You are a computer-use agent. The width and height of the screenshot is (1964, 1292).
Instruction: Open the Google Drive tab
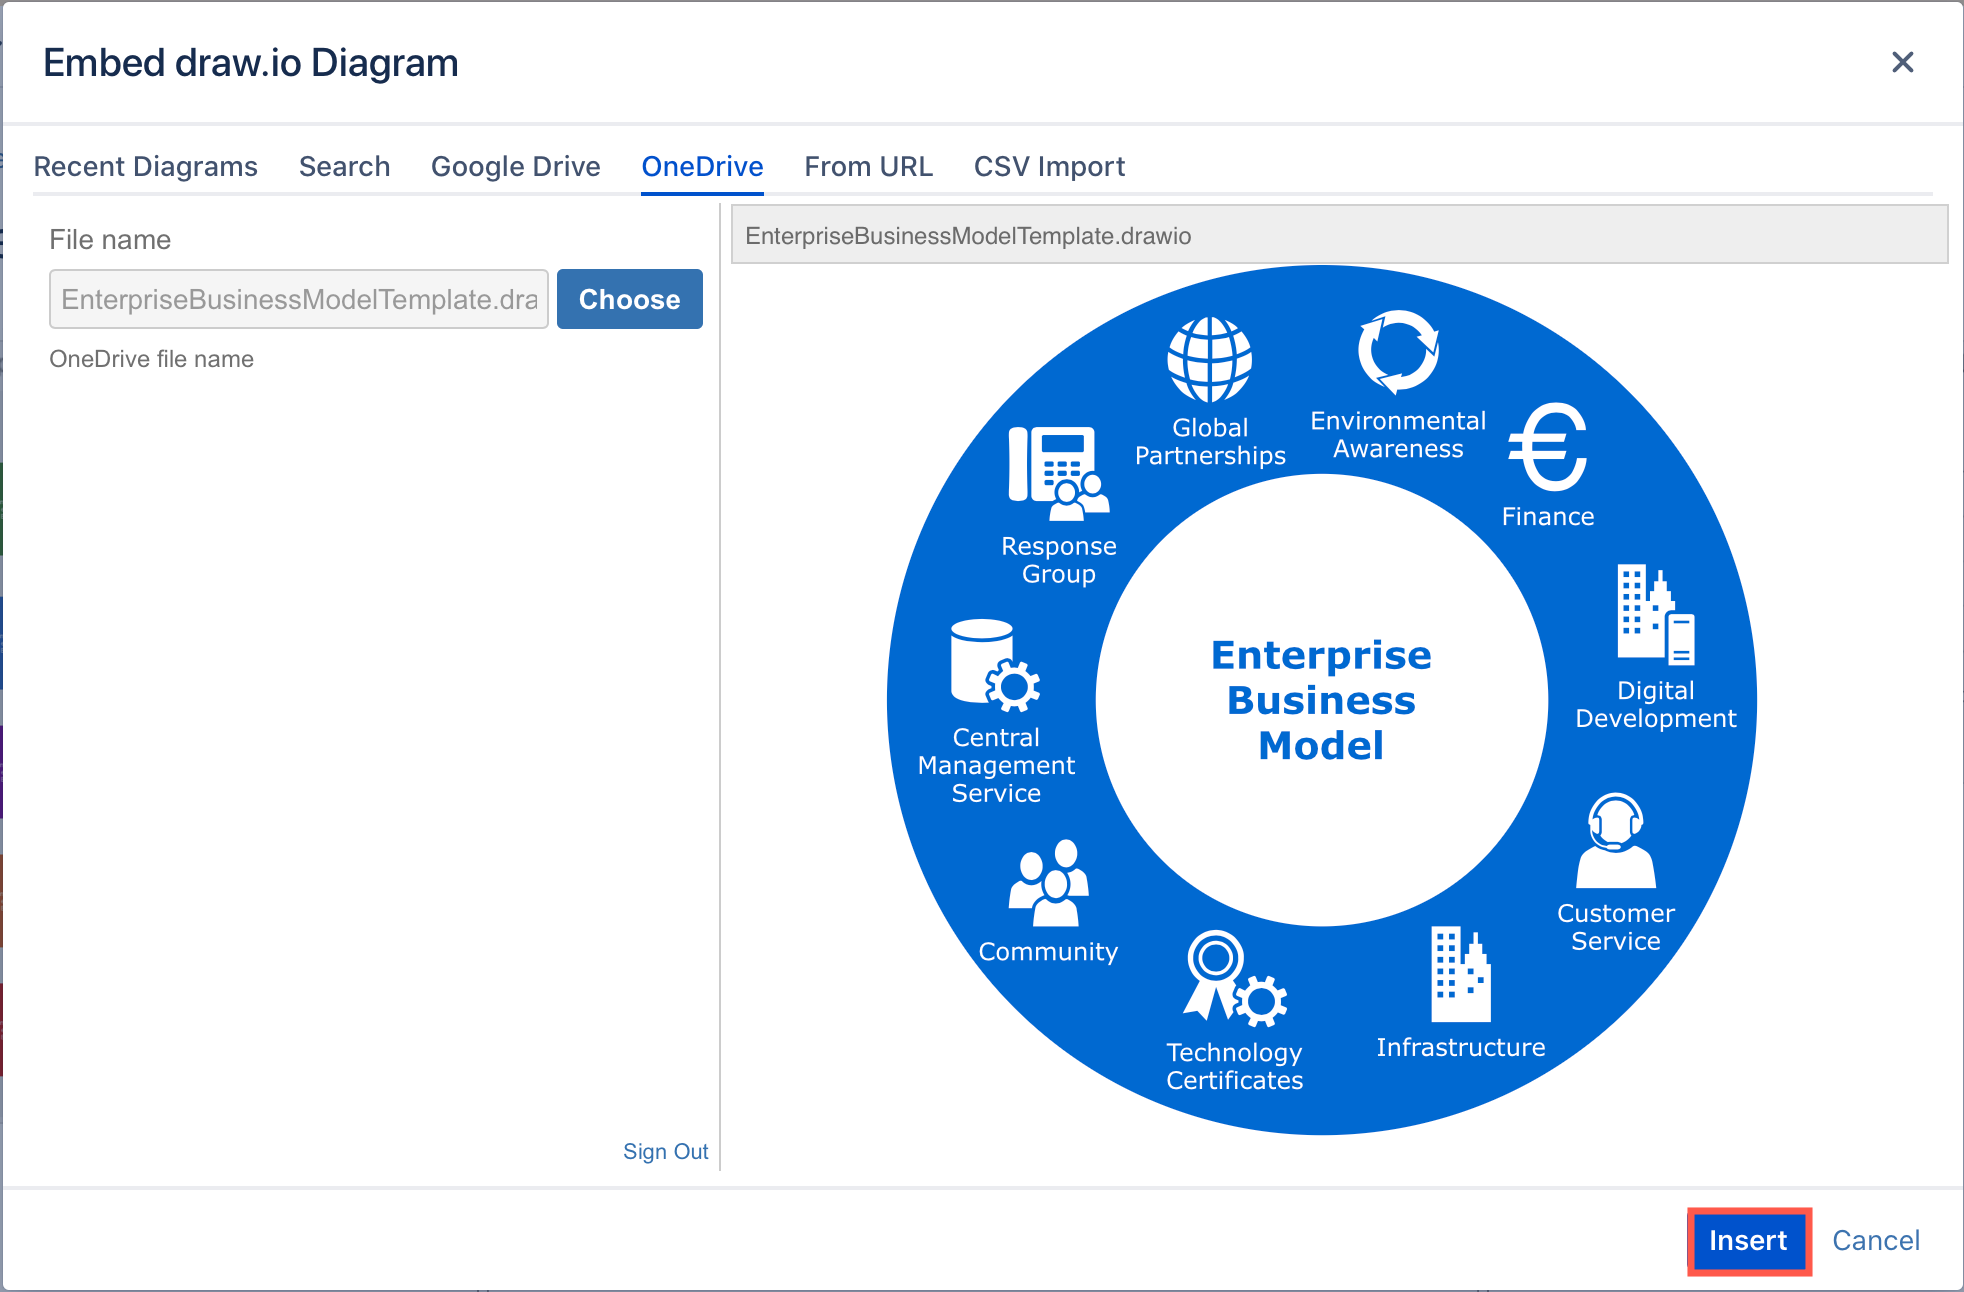[515, 166]
